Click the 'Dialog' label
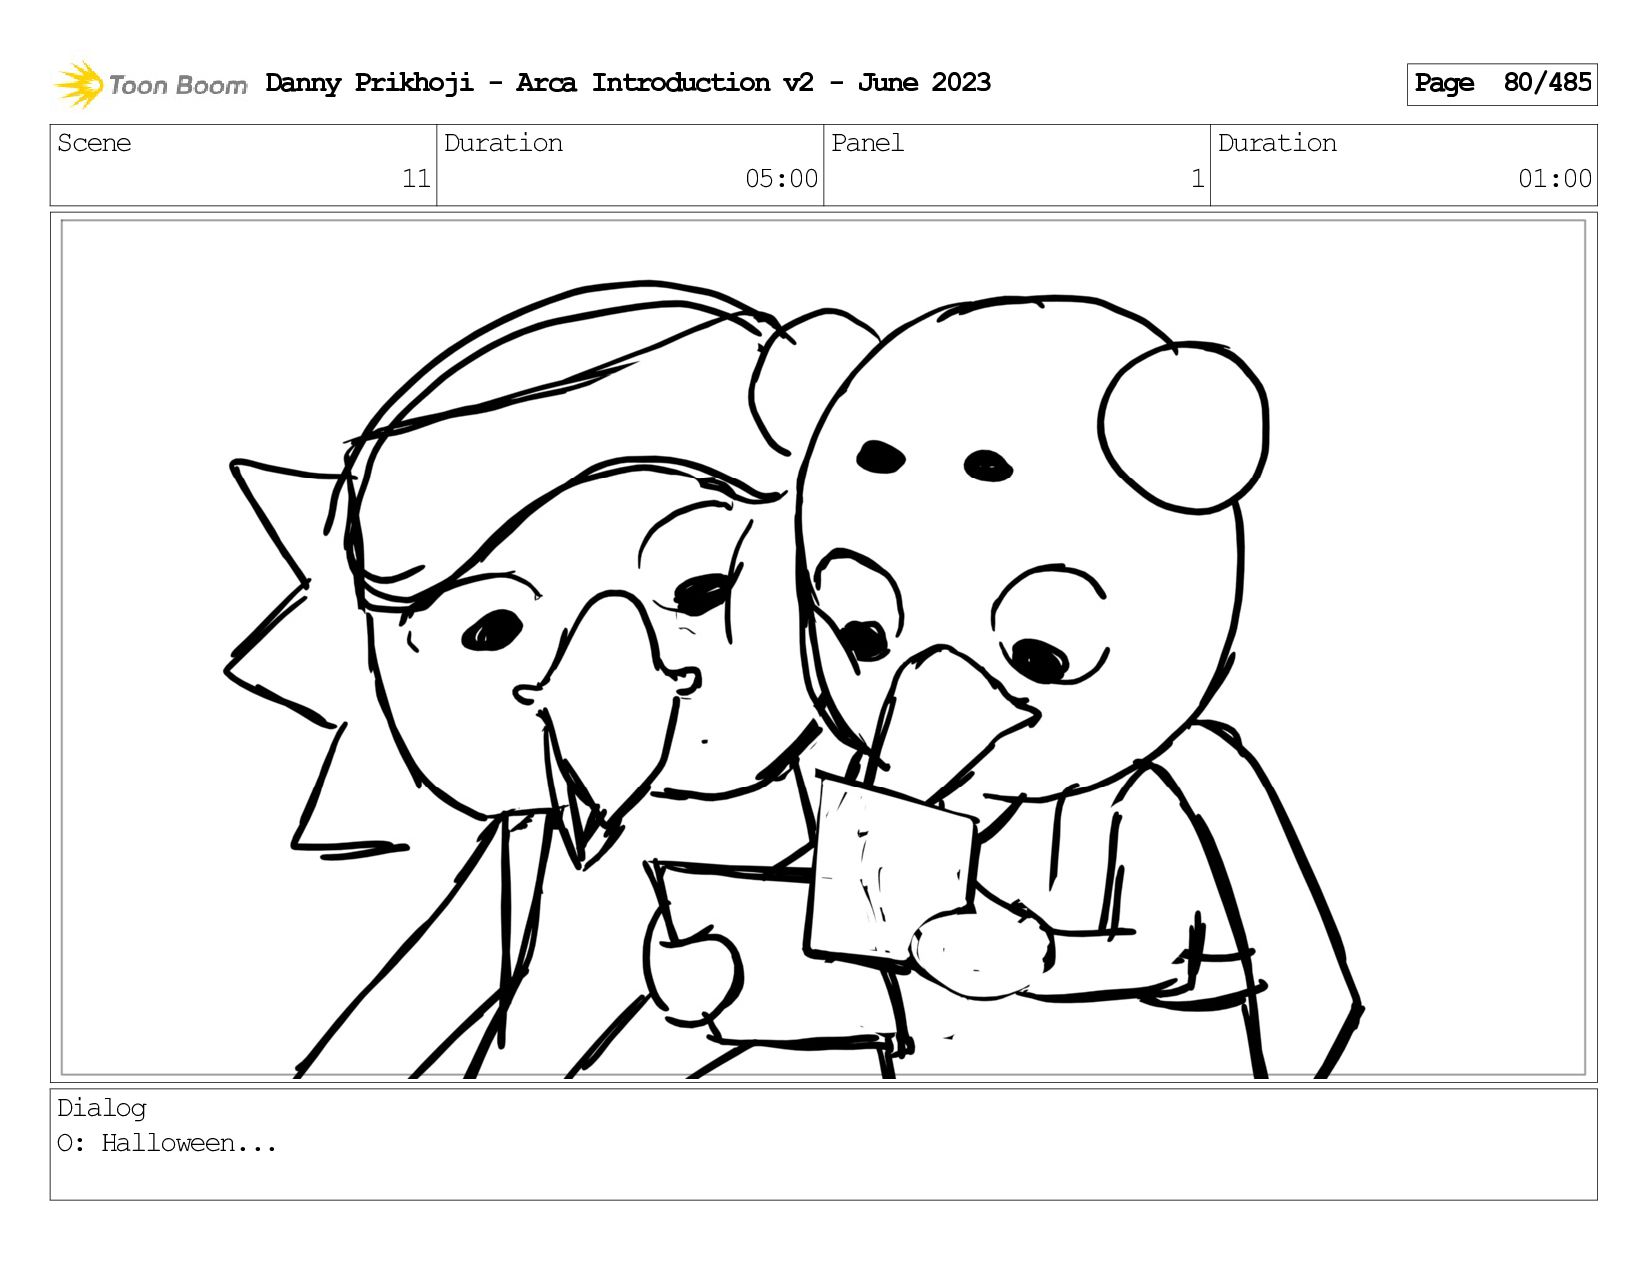Viewport: 1650px width, 1275px height. pyautogui.click(x=102, y=1108)
